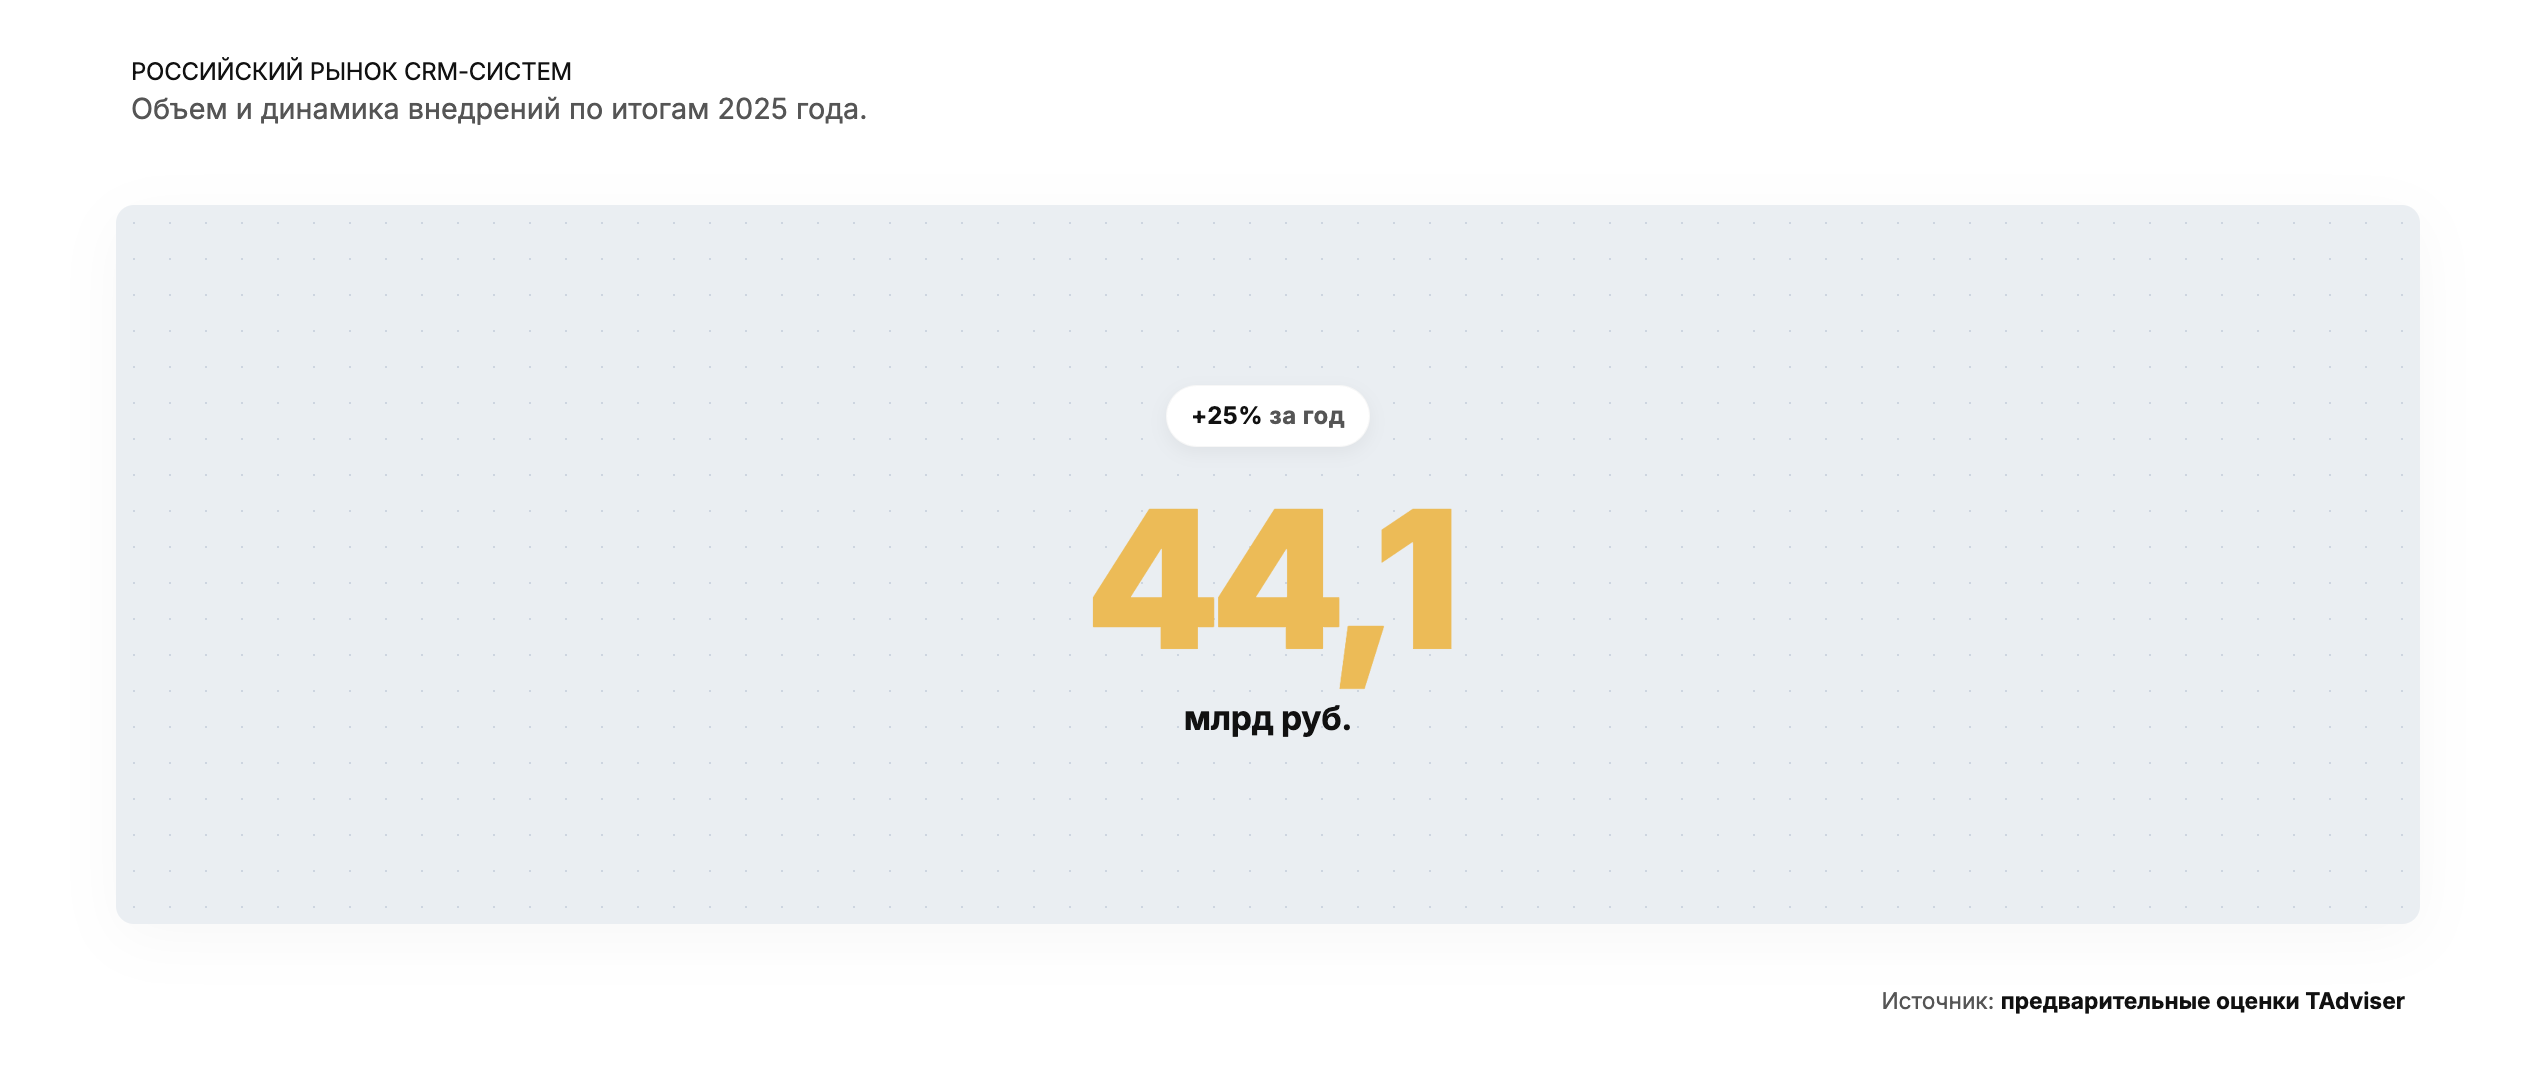2528x1081 pixels.
Task: Click the yellow comma in "44,1"
Action: 1361,657
